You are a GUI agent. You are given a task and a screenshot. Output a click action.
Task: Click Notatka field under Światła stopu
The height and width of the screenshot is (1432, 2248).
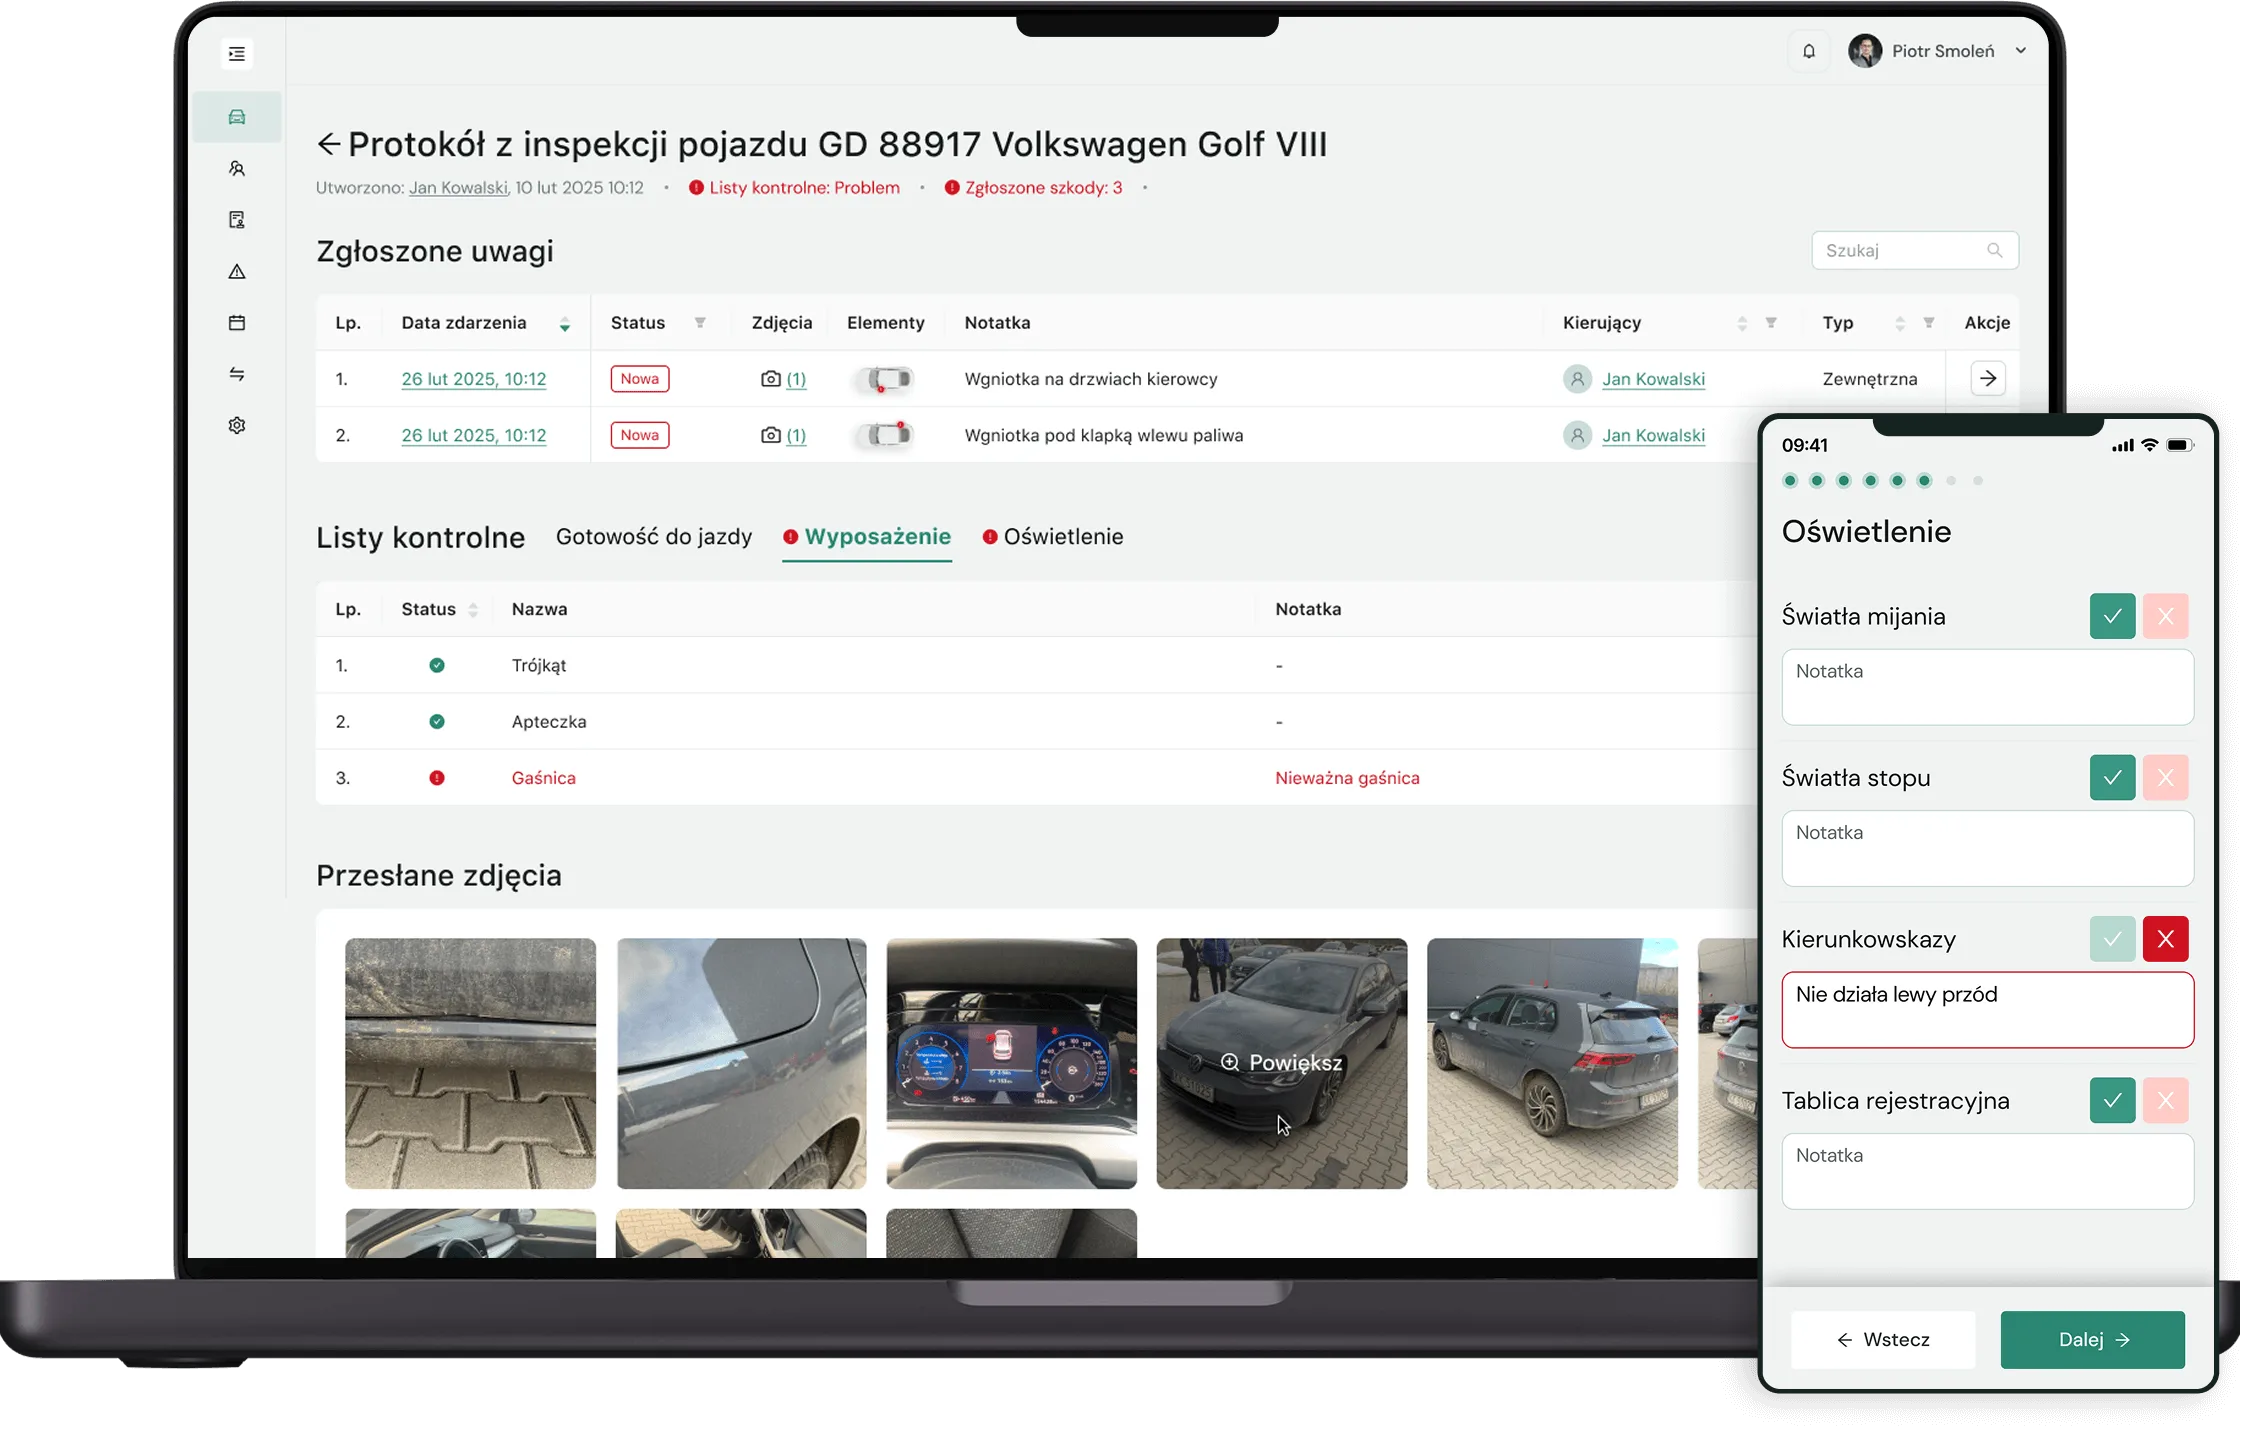pos(1987,849)
